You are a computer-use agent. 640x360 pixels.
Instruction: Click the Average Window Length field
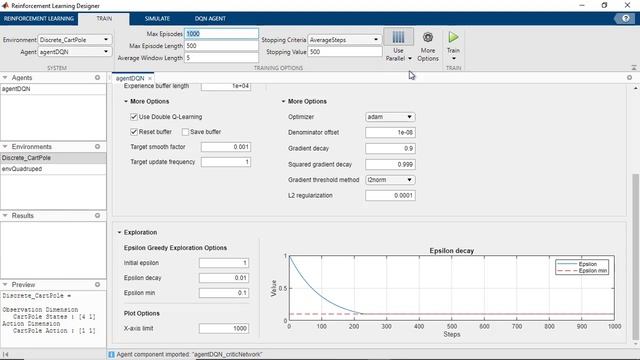221,58
